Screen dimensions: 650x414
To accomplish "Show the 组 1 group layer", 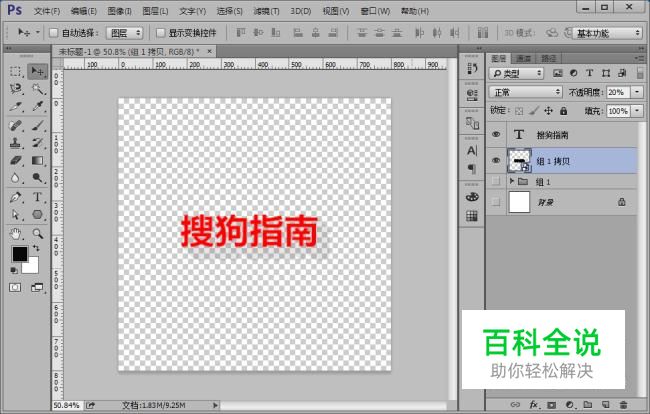I will tap(496, 181).
